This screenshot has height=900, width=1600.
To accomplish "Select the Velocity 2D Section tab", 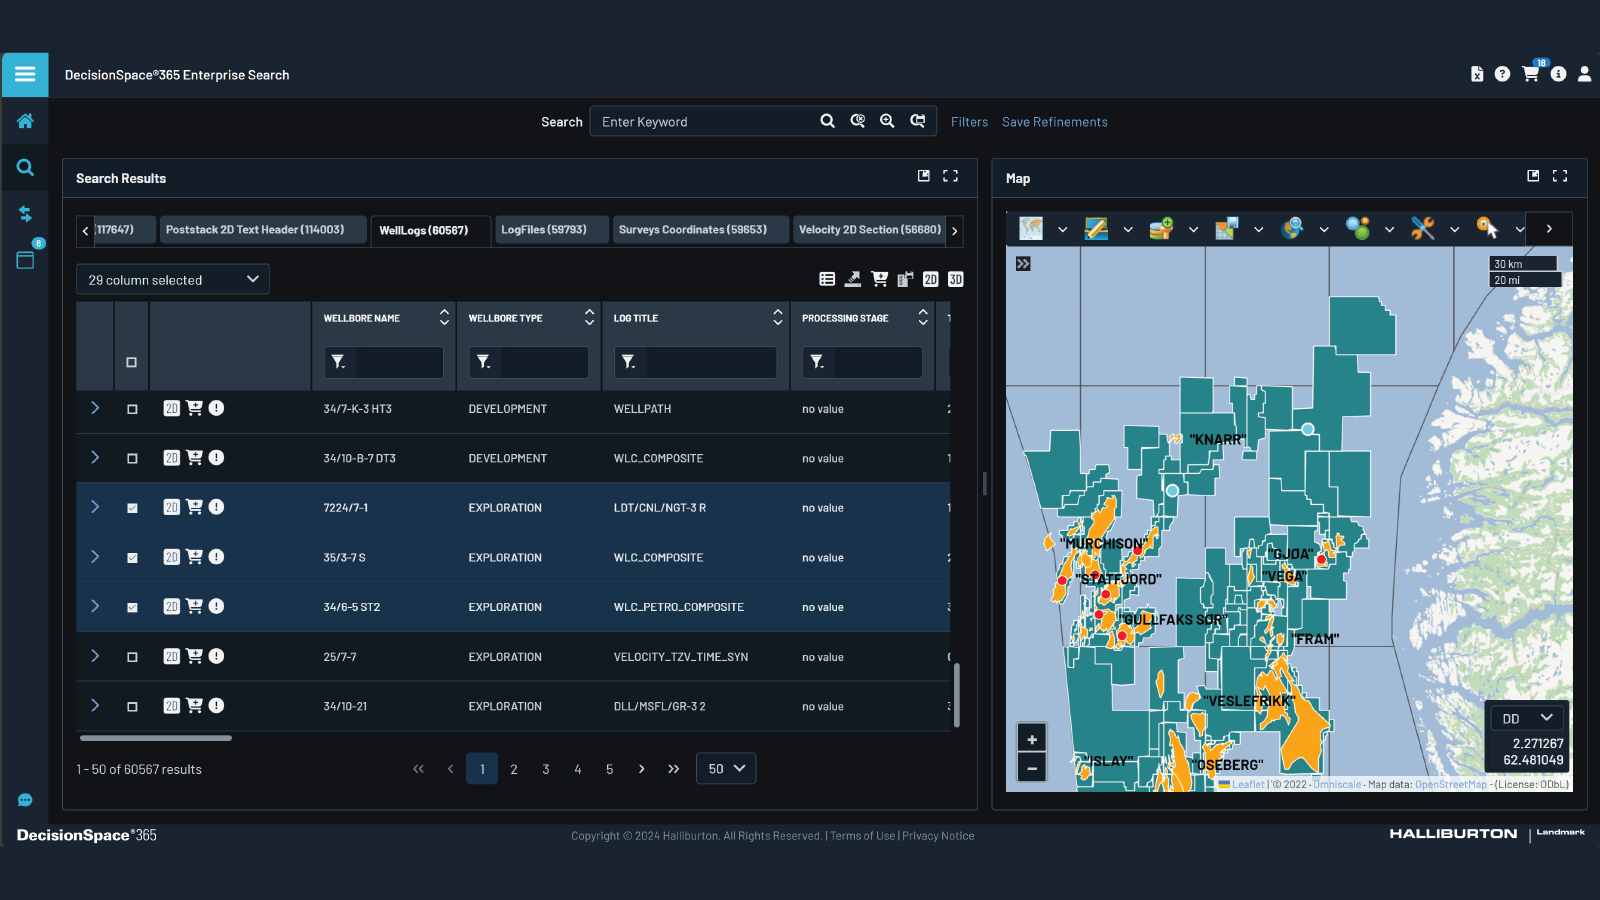I will [869, 229].
